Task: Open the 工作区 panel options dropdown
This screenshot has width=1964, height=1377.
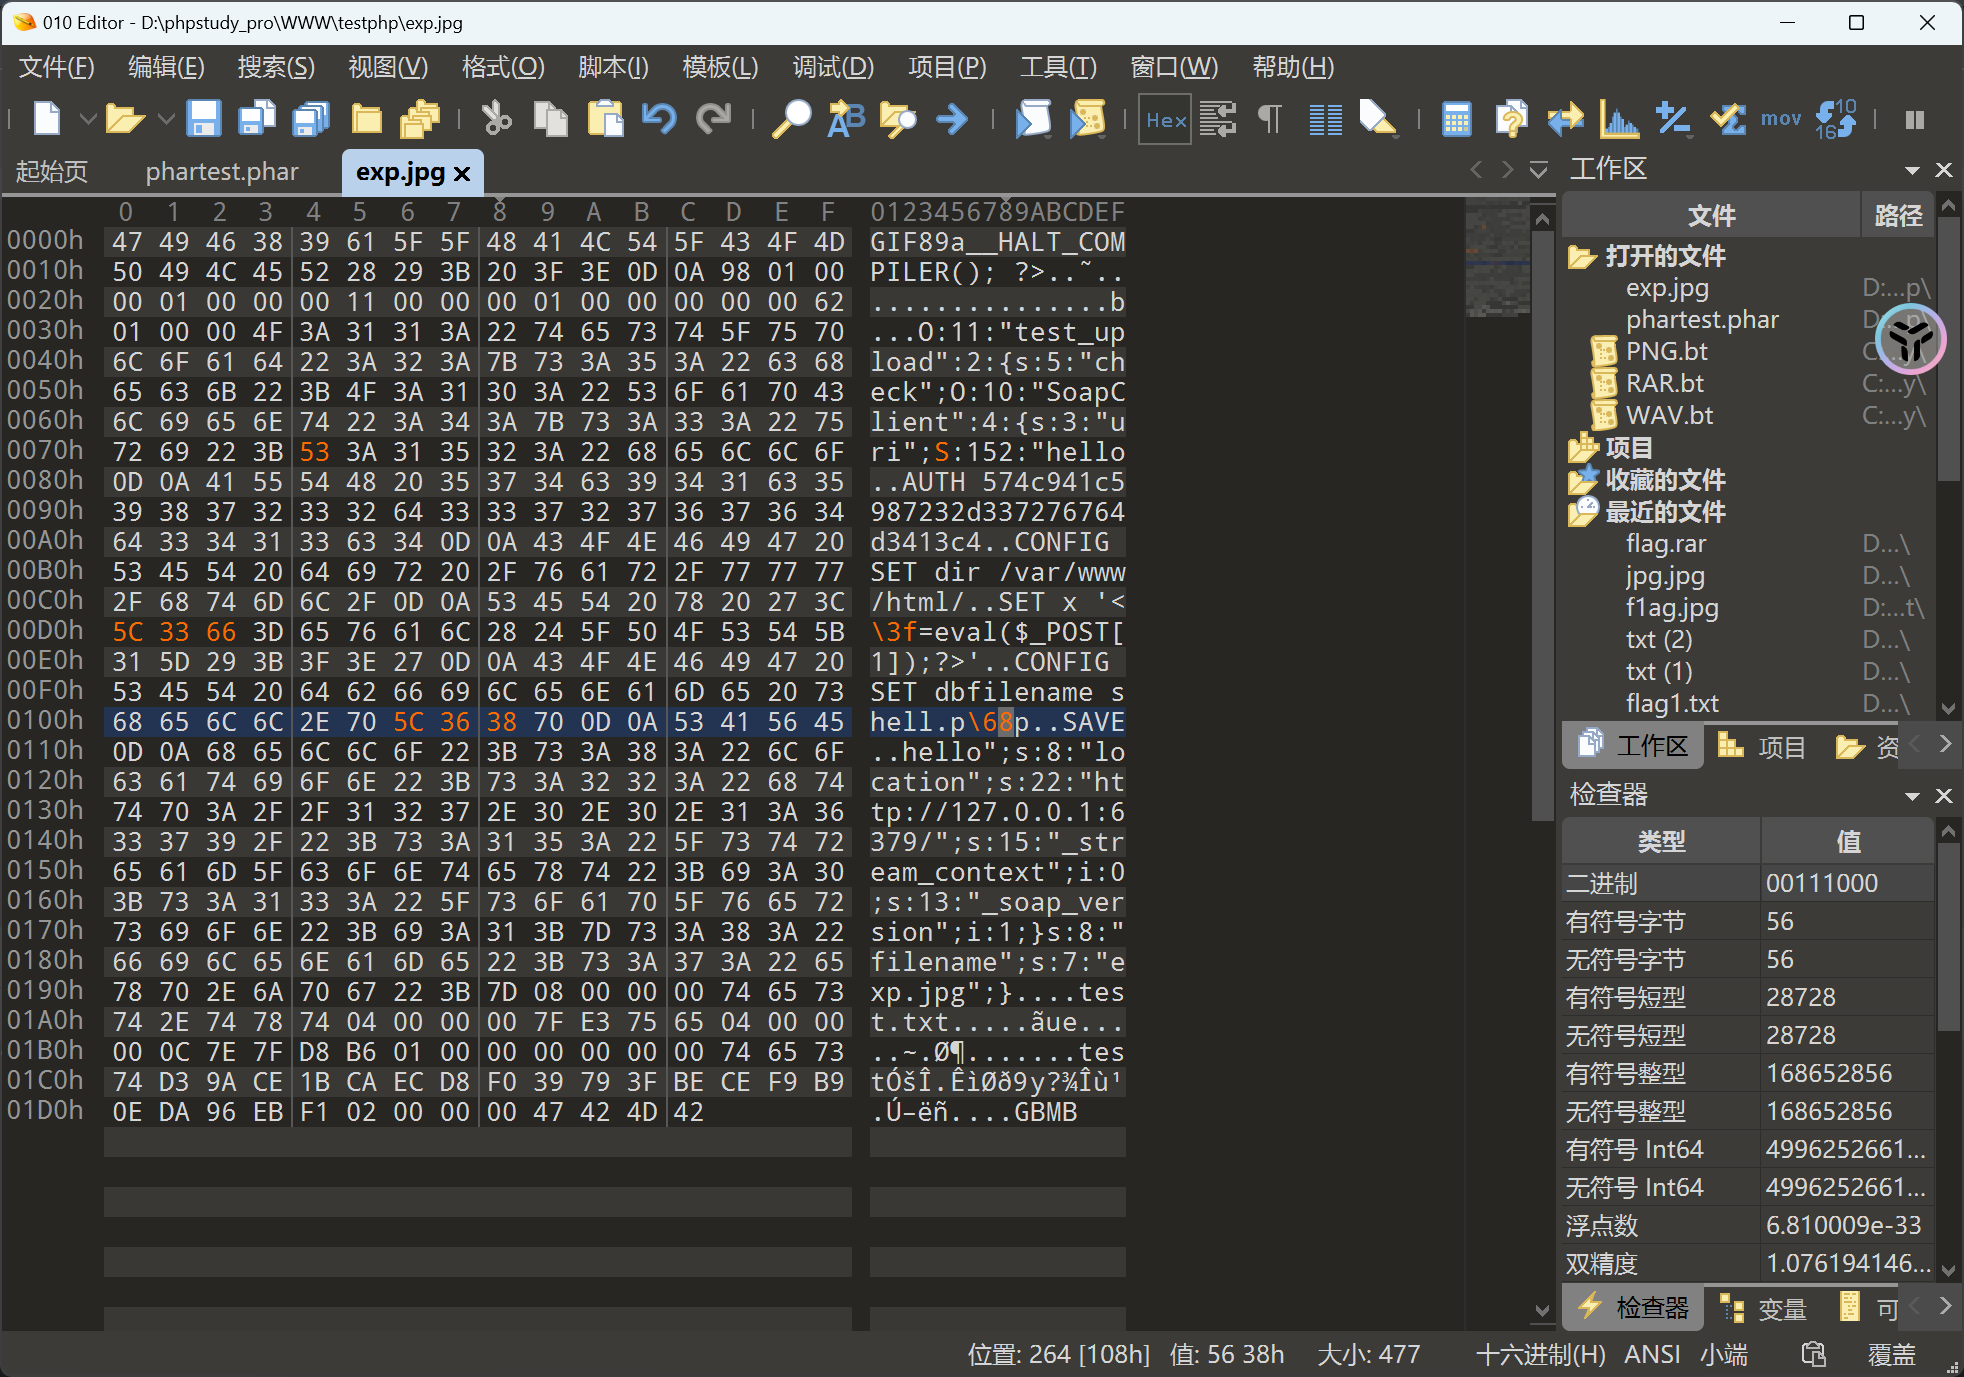Action: [1912, 170]
